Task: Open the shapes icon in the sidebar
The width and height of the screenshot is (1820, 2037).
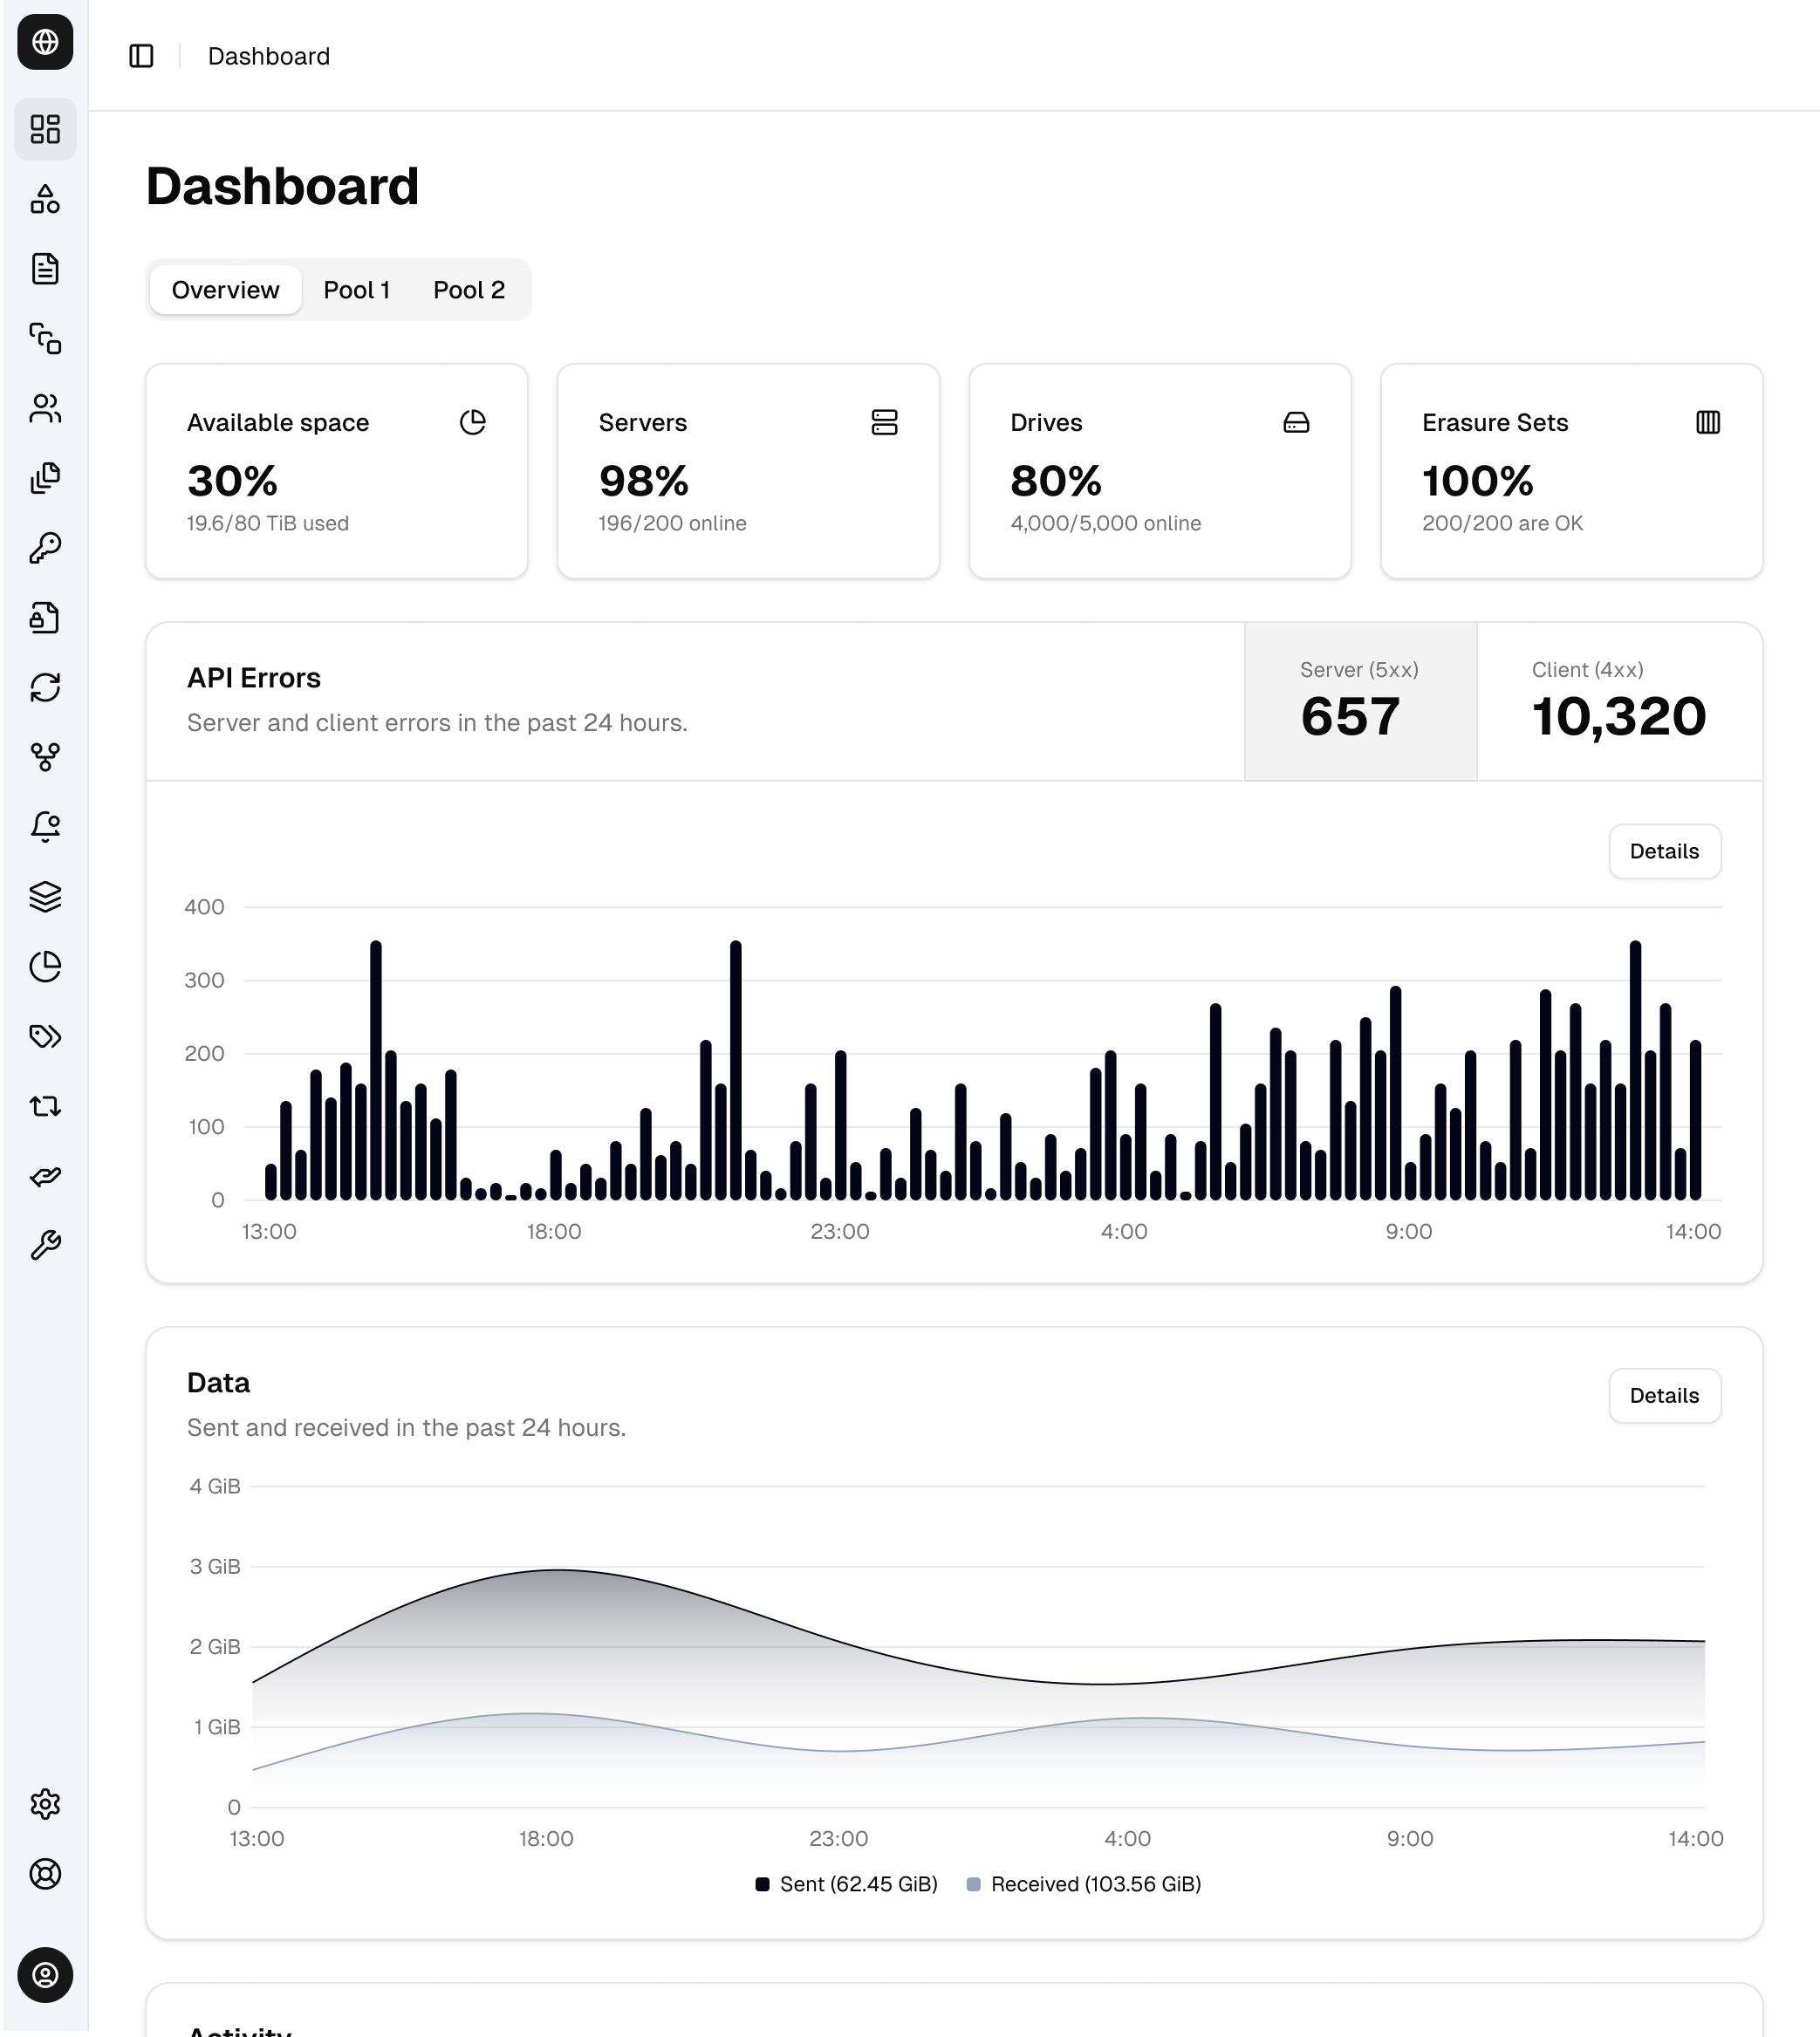Action: coord(45,199)
